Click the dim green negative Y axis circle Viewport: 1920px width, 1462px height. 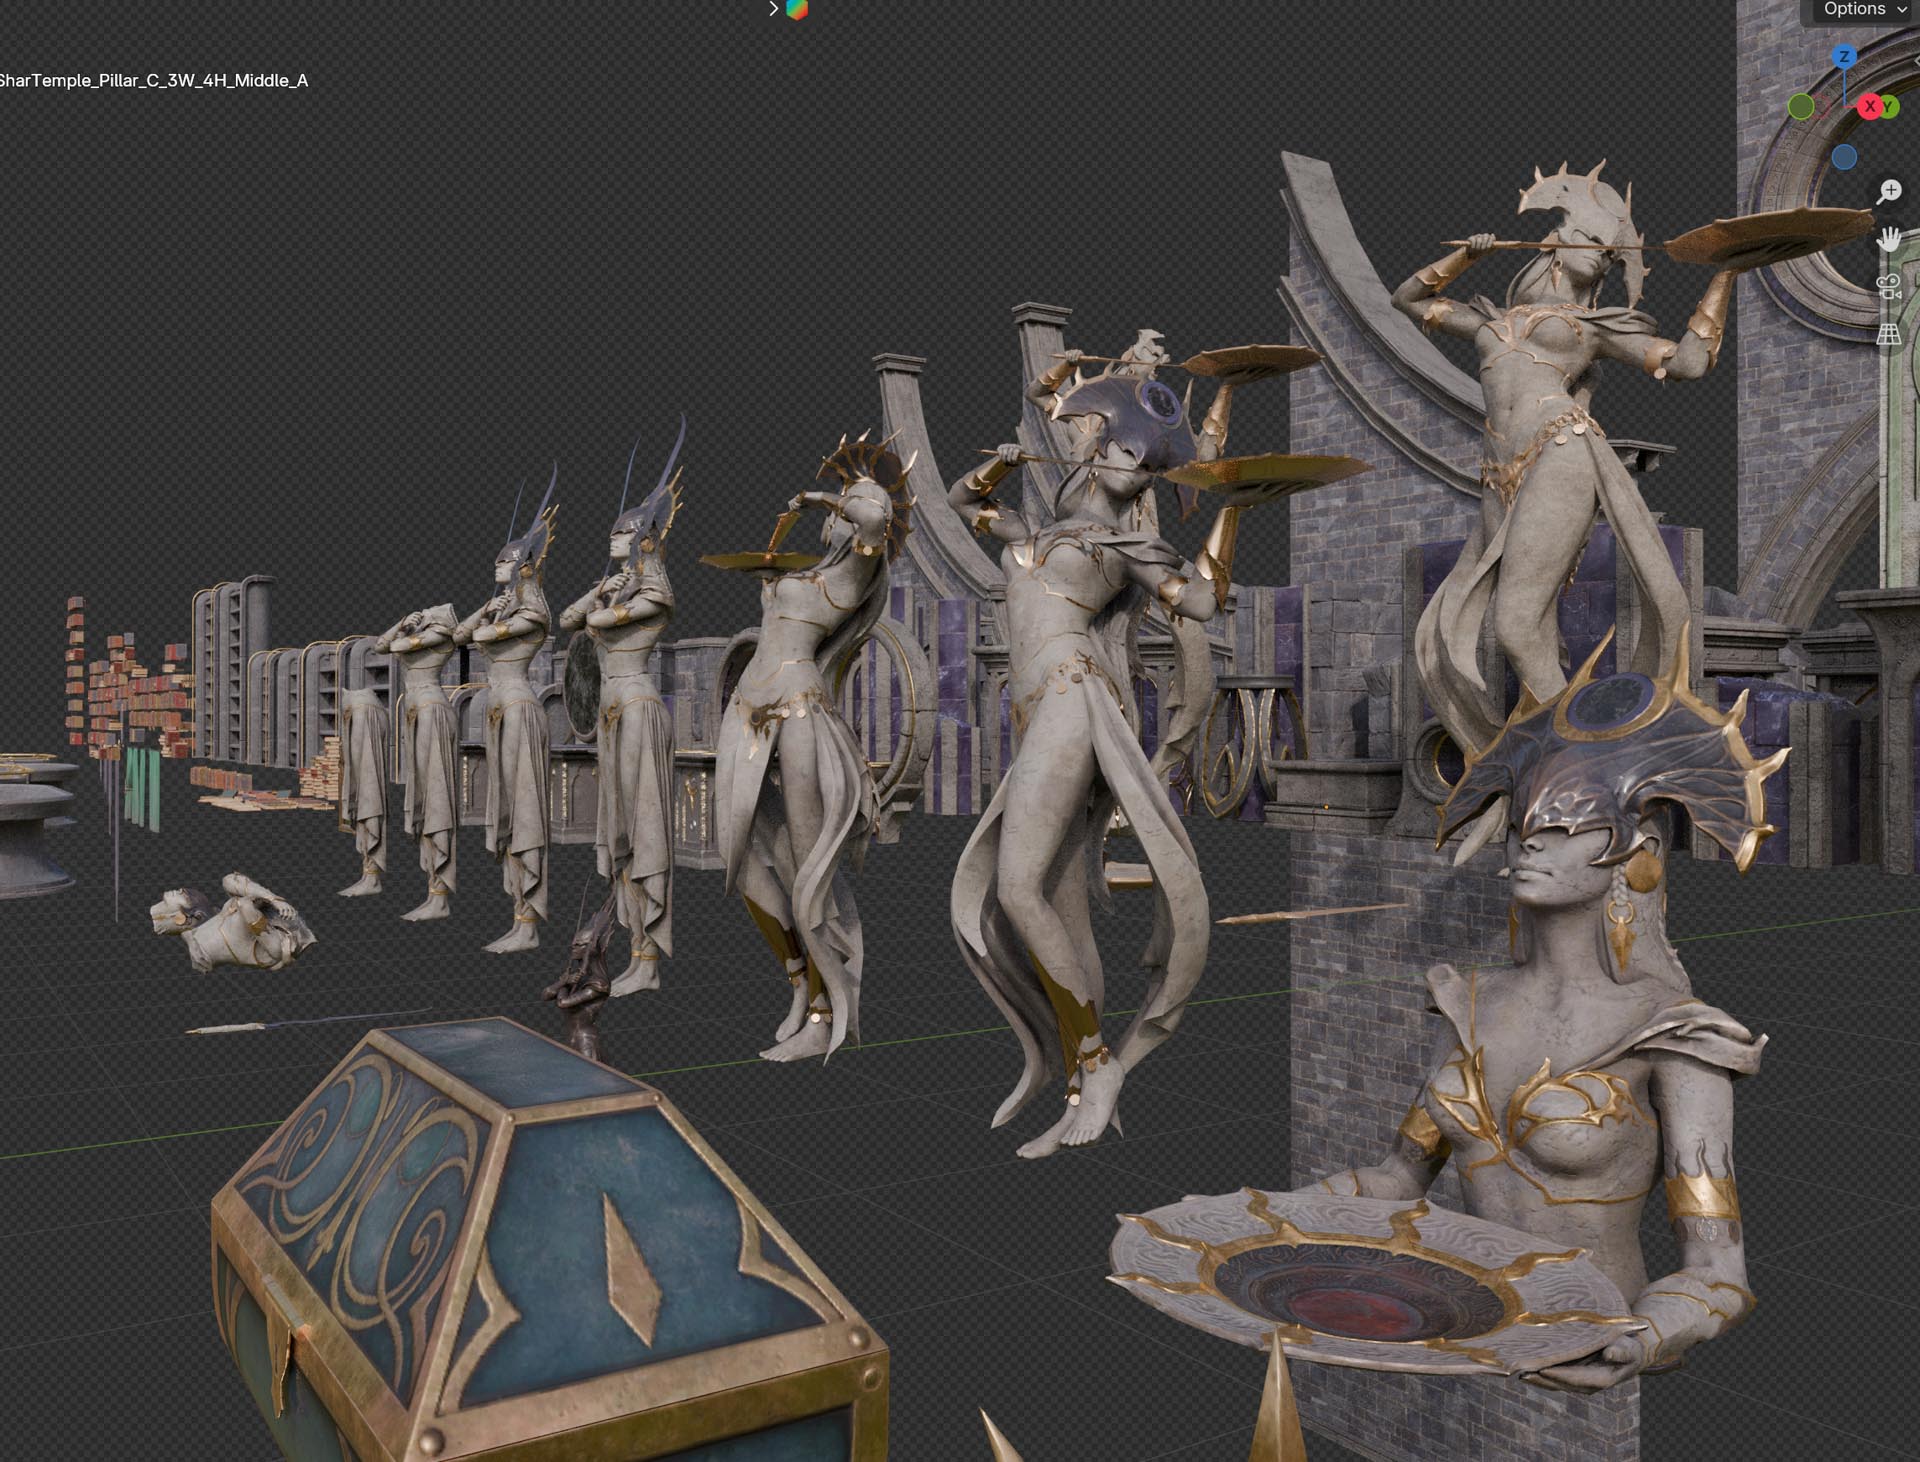click(1801, 106)
